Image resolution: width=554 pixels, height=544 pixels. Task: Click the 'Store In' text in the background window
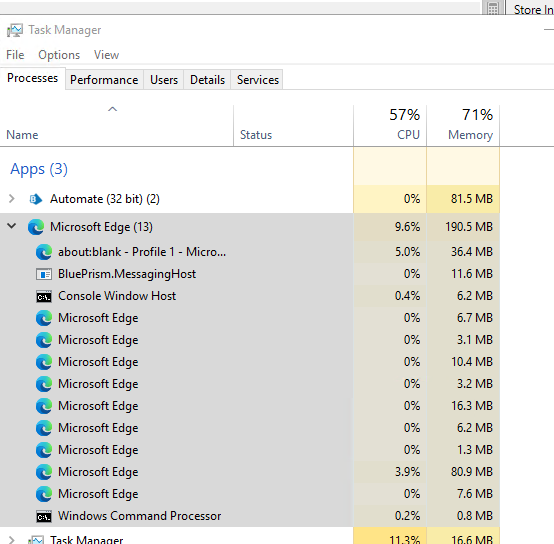(x=534, y=10)
